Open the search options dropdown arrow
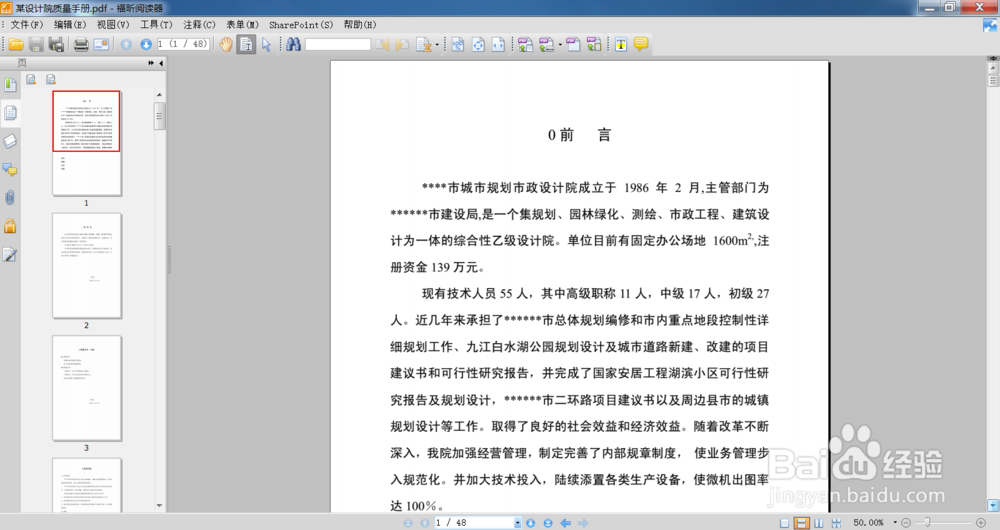The image size is (1000, 530). point(437,45)
